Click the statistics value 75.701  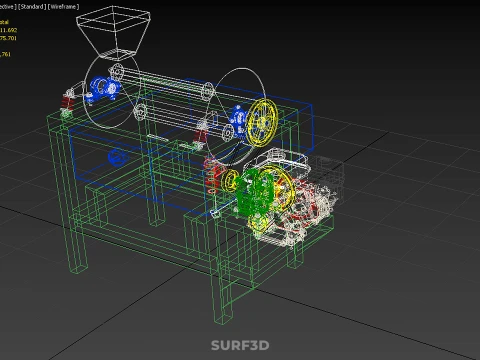click(8, 38)
